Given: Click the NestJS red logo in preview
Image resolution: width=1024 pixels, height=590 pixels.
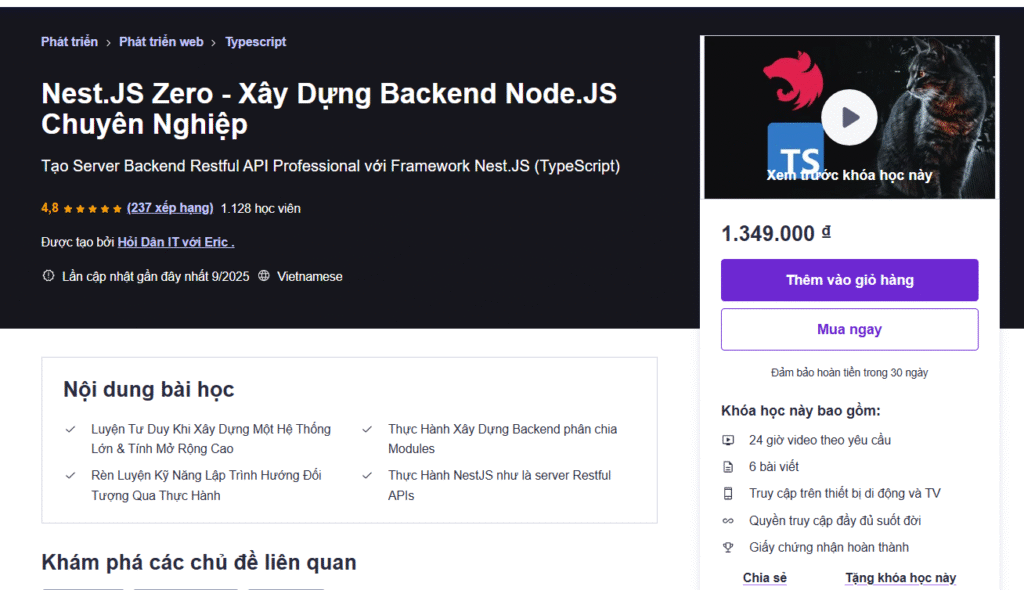Looking at the screenshot, I should [793, 80].
